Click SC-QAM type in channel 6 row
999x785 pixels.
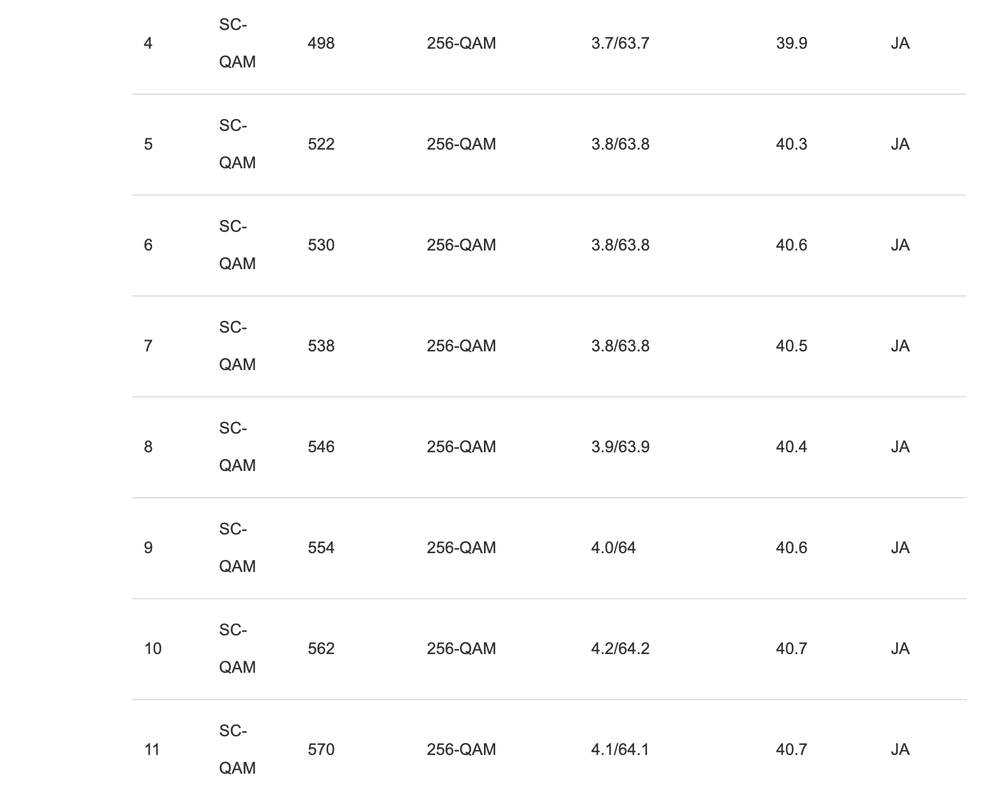(x=237, y=246)
